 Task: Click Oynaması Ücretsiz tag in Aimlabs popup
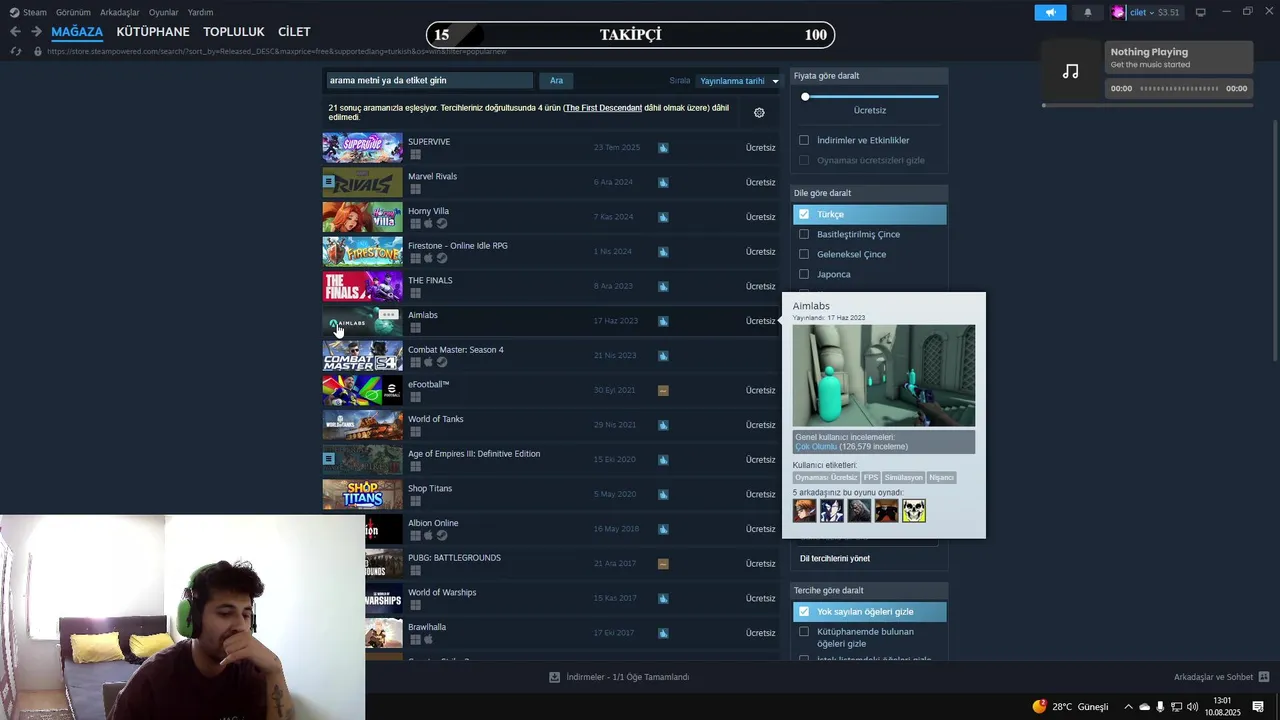click(826, 478)
